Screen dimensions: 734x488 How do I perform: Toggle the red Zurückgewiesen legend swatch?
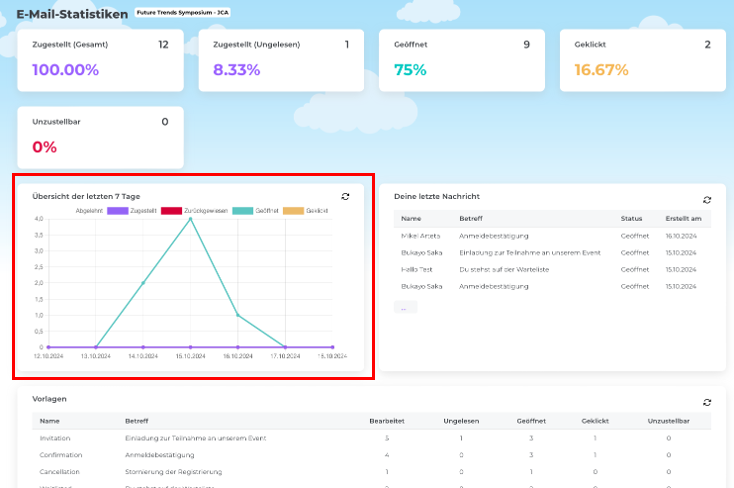pyautogui.click(x=171, y=211)
